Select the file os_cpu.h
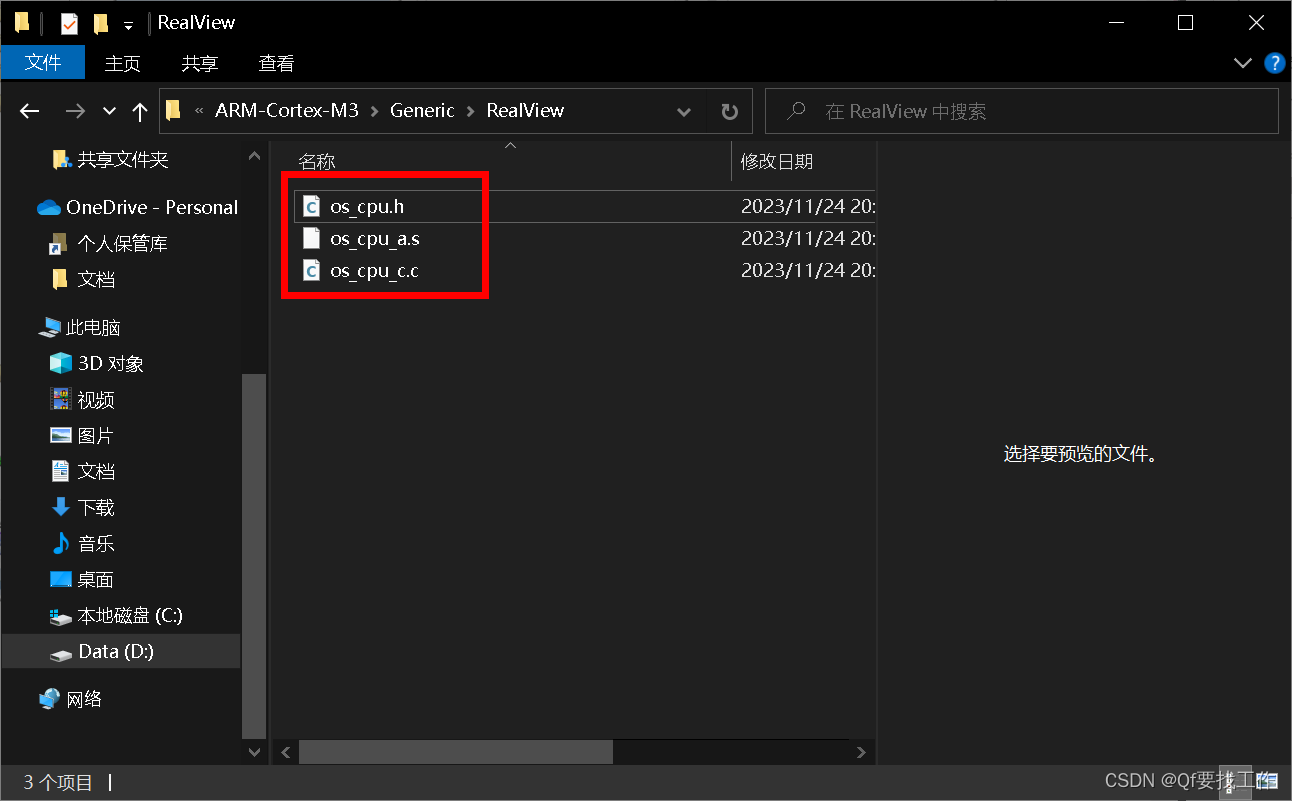 tap(367, 207)
